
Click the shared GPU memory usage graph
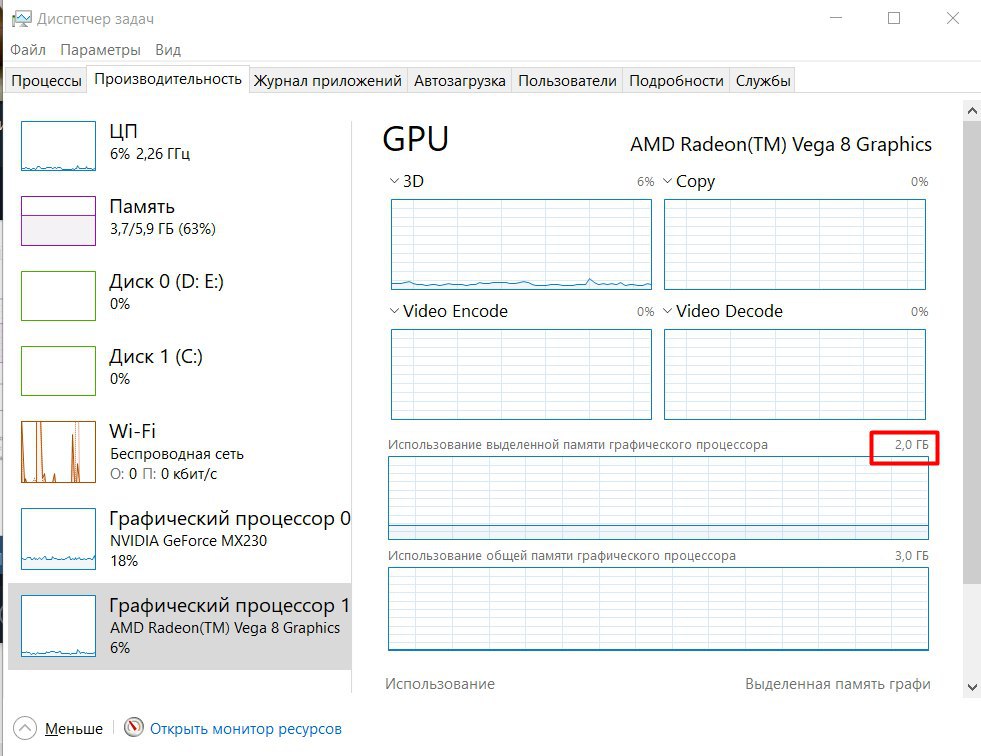tap(658, 609)
